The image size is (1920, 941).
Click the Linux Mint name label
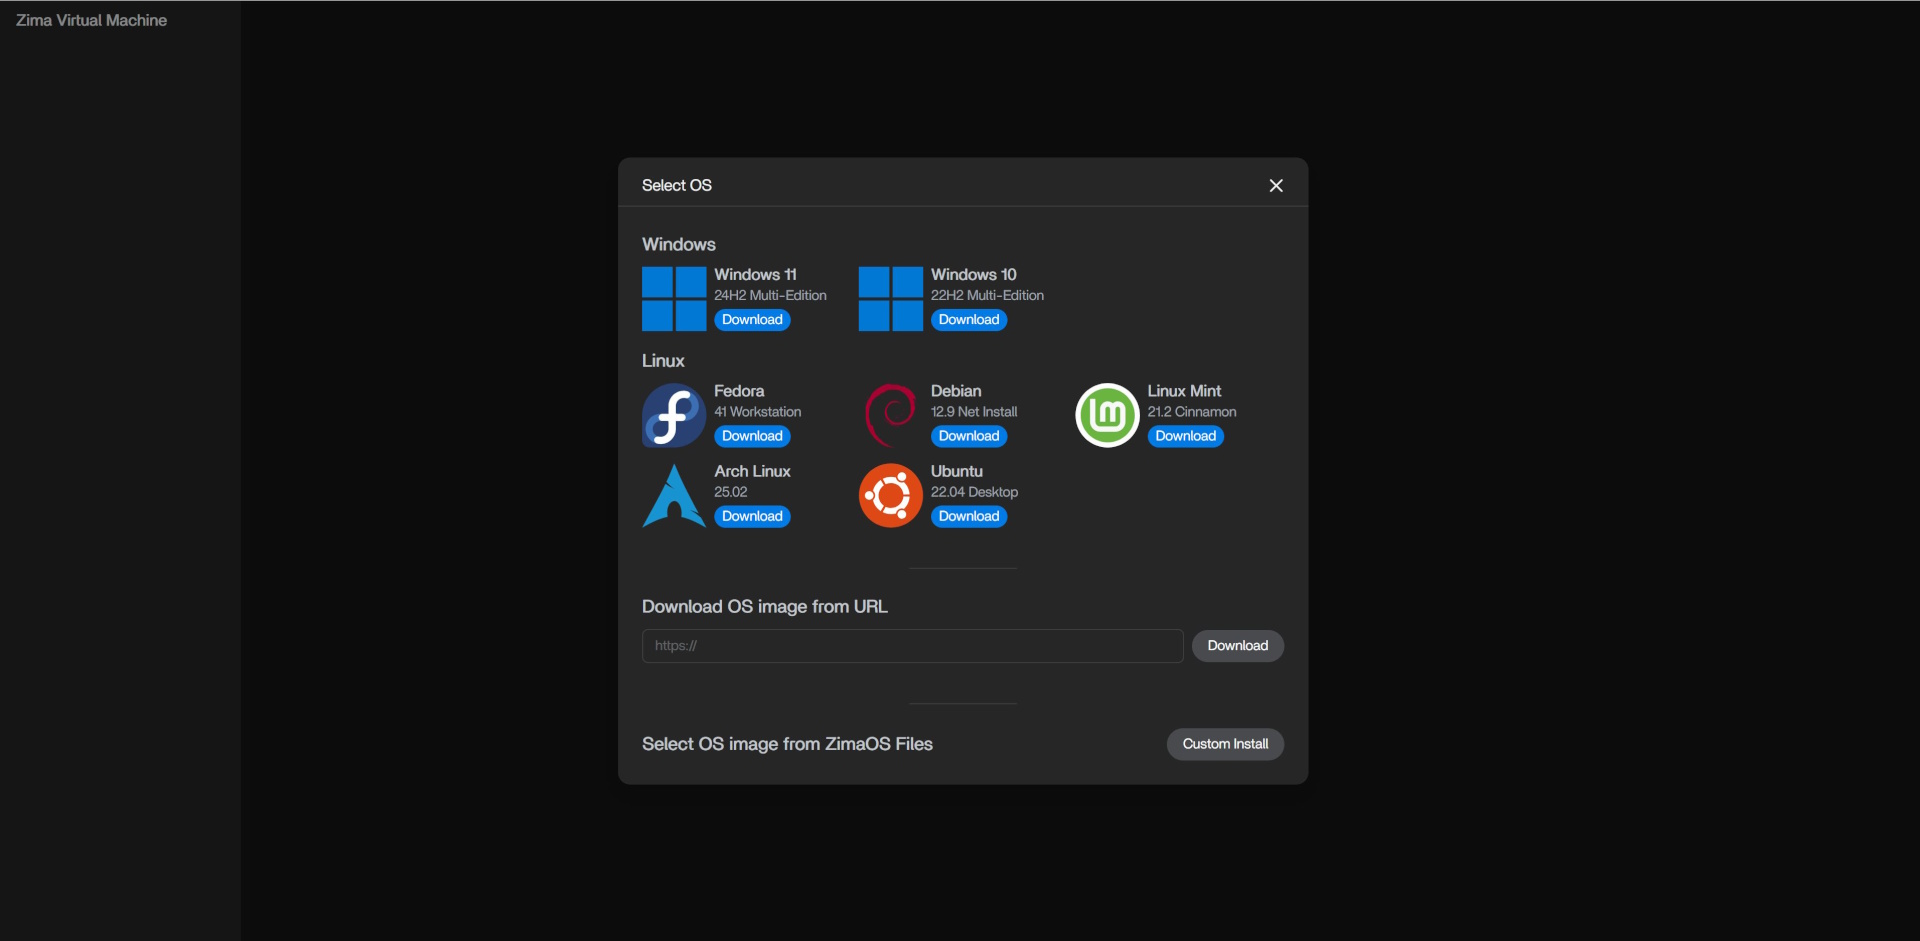click(1184, 391)
